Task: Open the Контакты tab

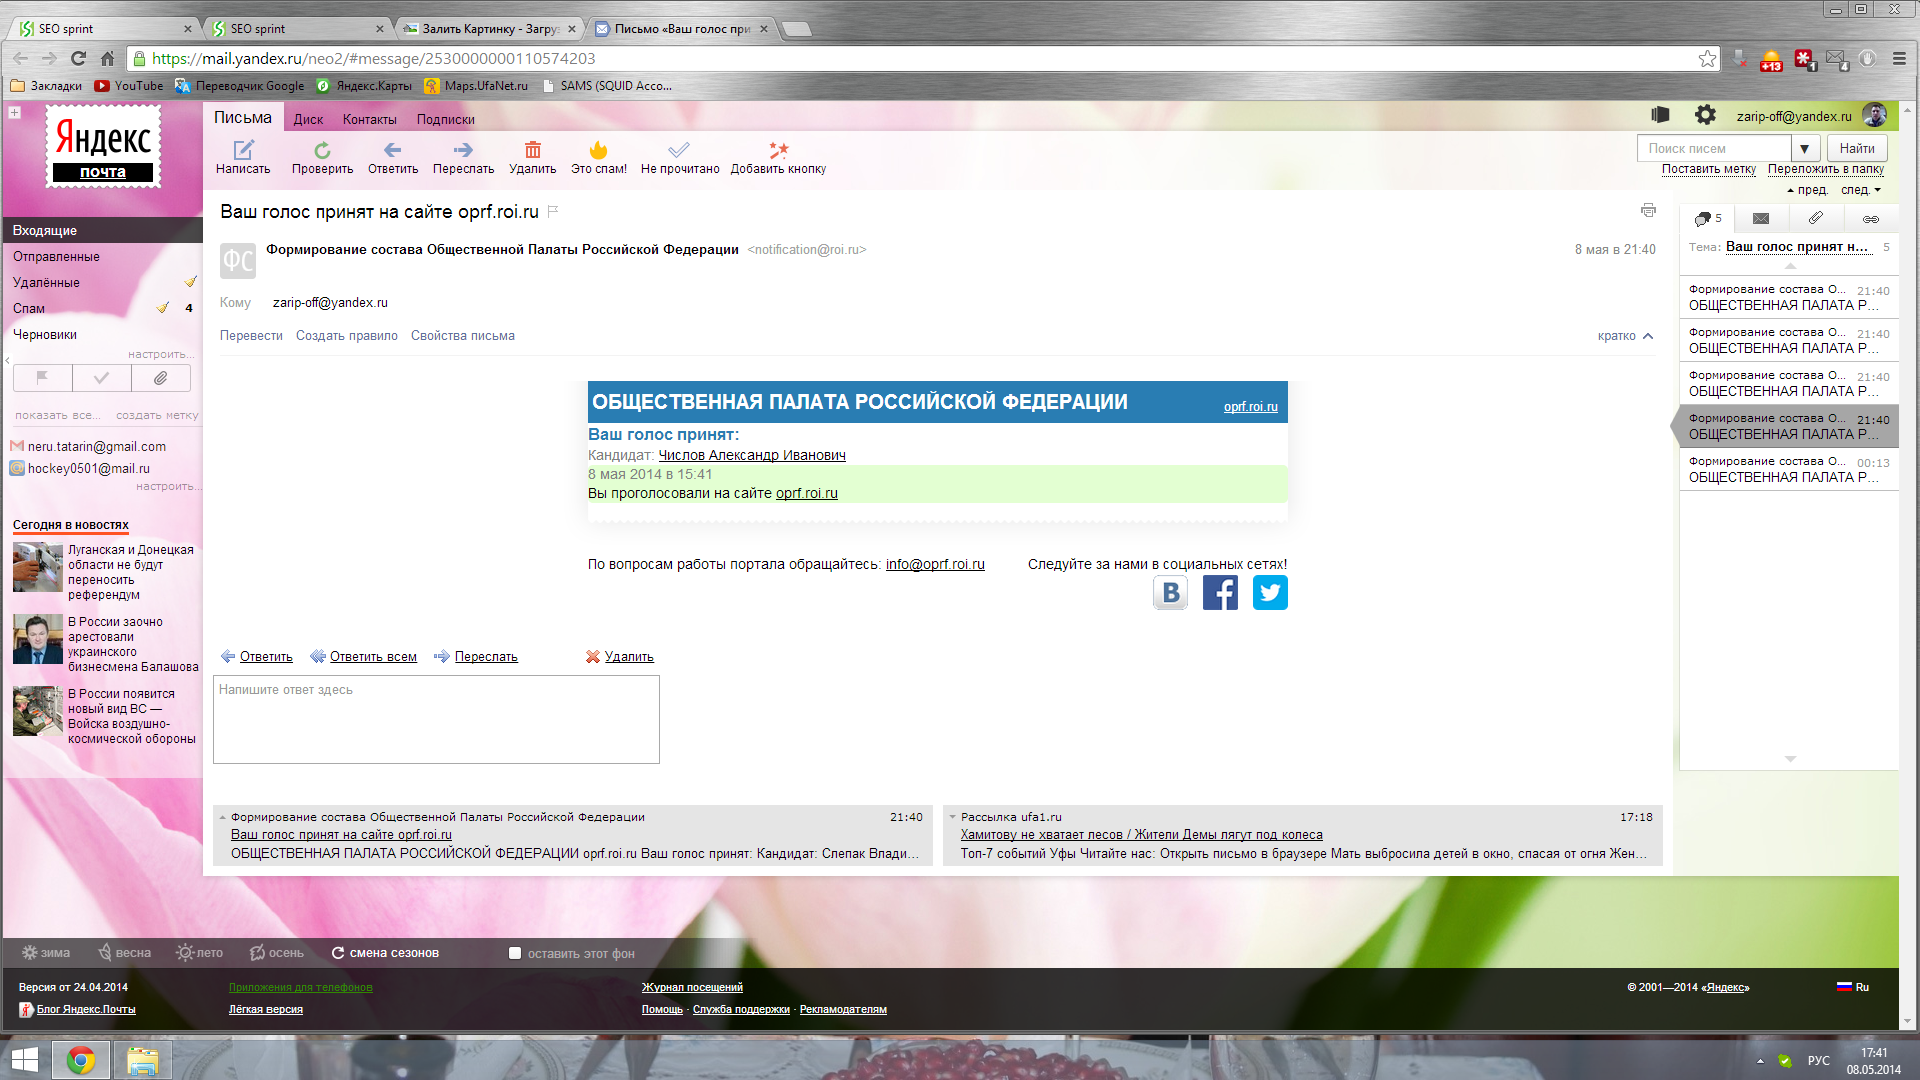Action: click(369, 119)
